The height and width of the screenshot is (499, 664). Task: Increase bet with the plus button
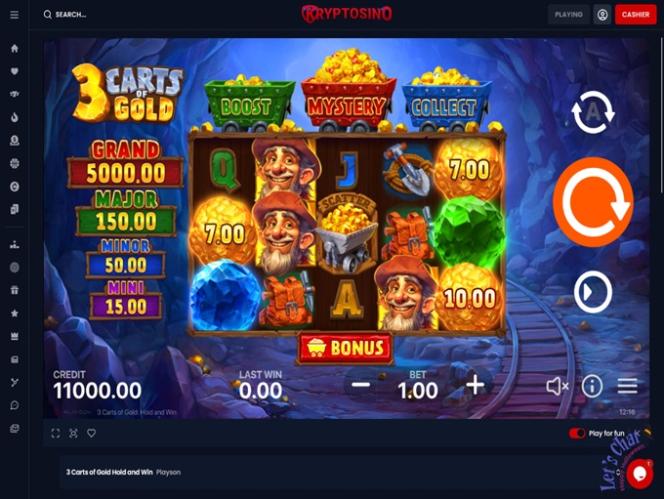[x=475, y=385]
